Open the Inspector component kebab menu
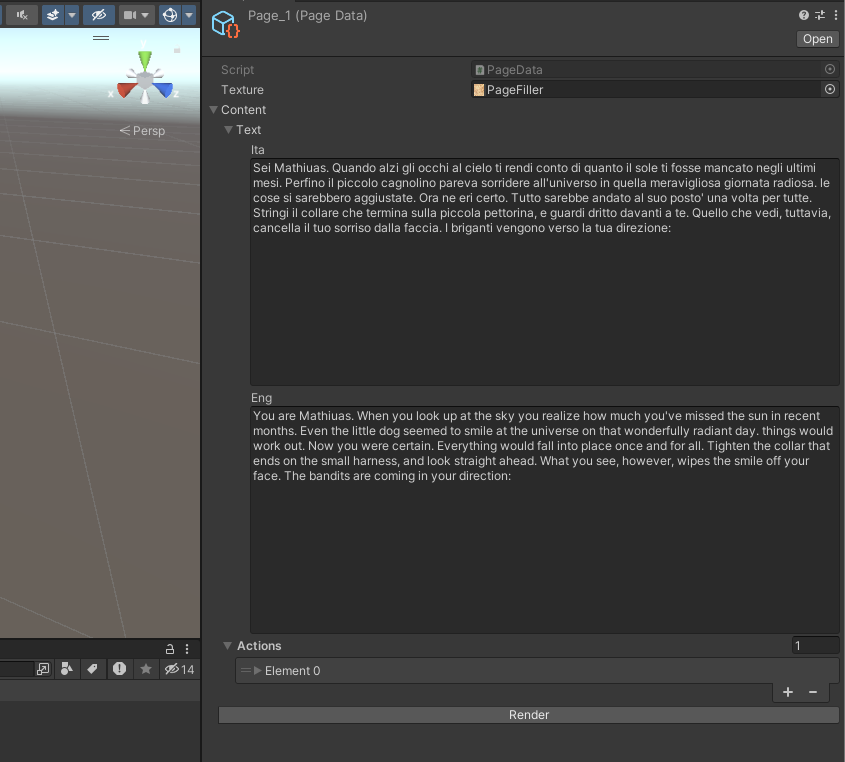Image resolution: width=845 pixels, height=762 pixels. (836, 15)
